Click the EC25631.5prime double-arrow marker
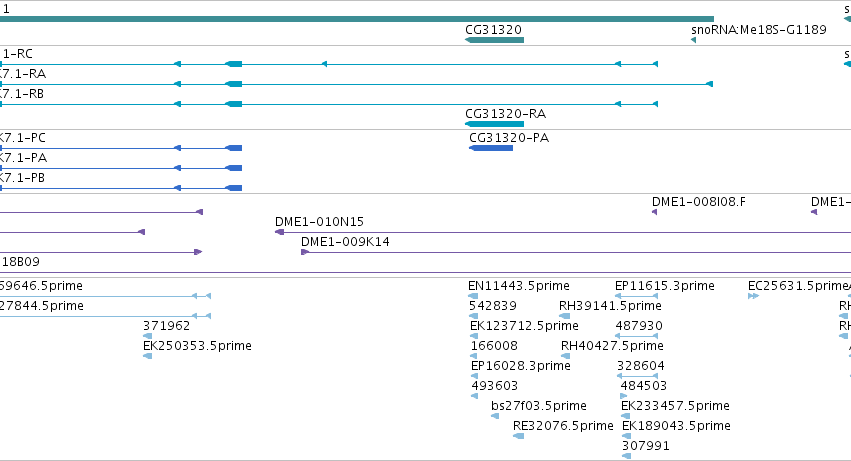Viewport: 851px width, 461px height. pos(753,296)
